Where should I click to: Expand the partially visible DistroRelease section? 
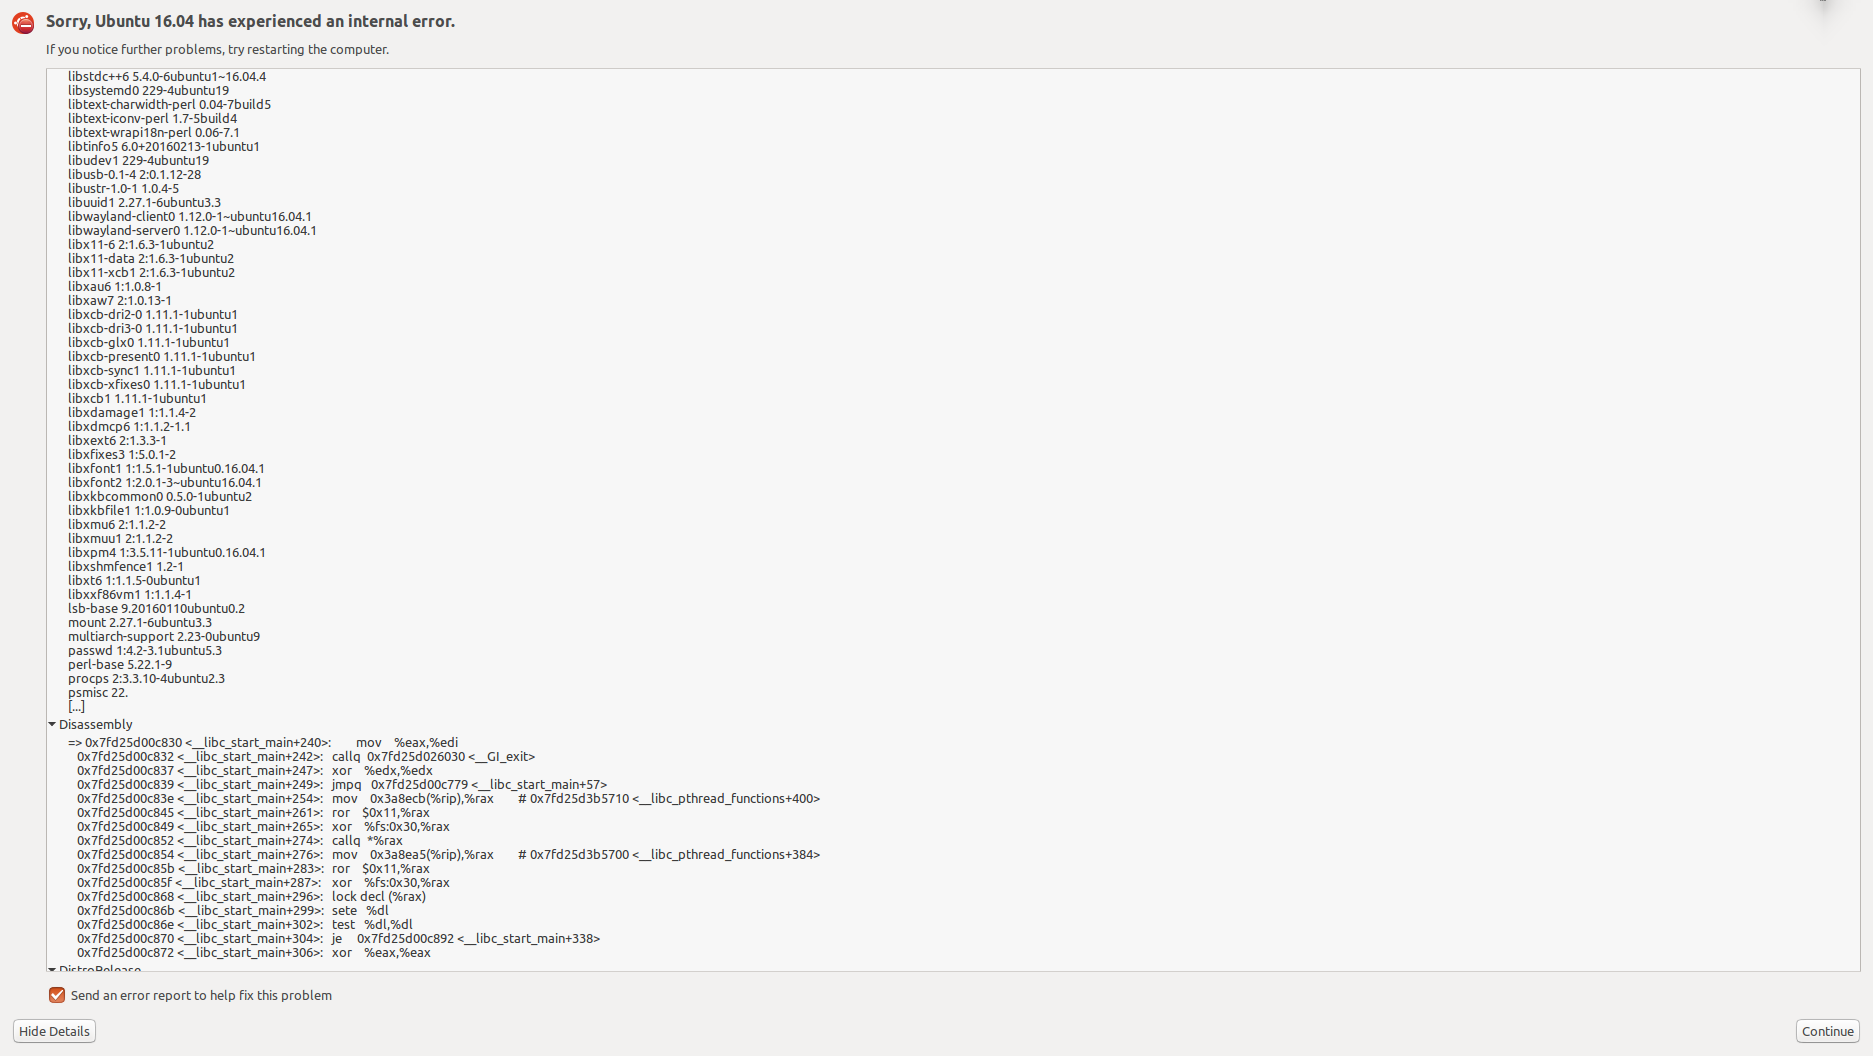click(52, 968)
